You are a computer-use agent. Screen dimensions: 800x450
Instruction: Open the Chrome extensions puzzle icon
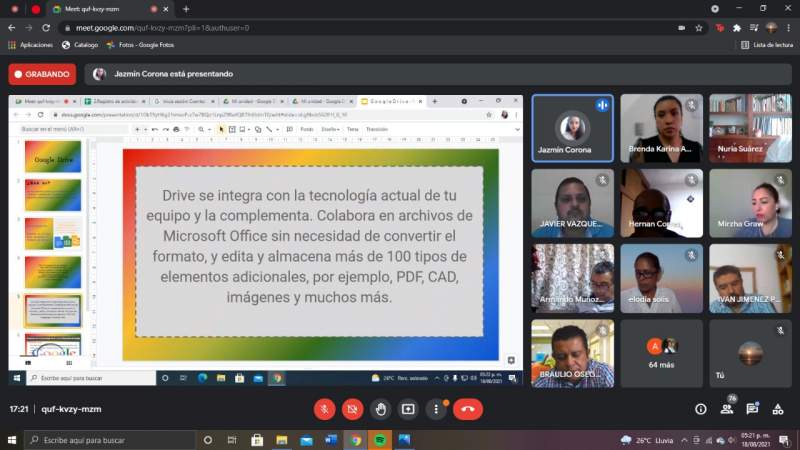click(x=737, y=28)
